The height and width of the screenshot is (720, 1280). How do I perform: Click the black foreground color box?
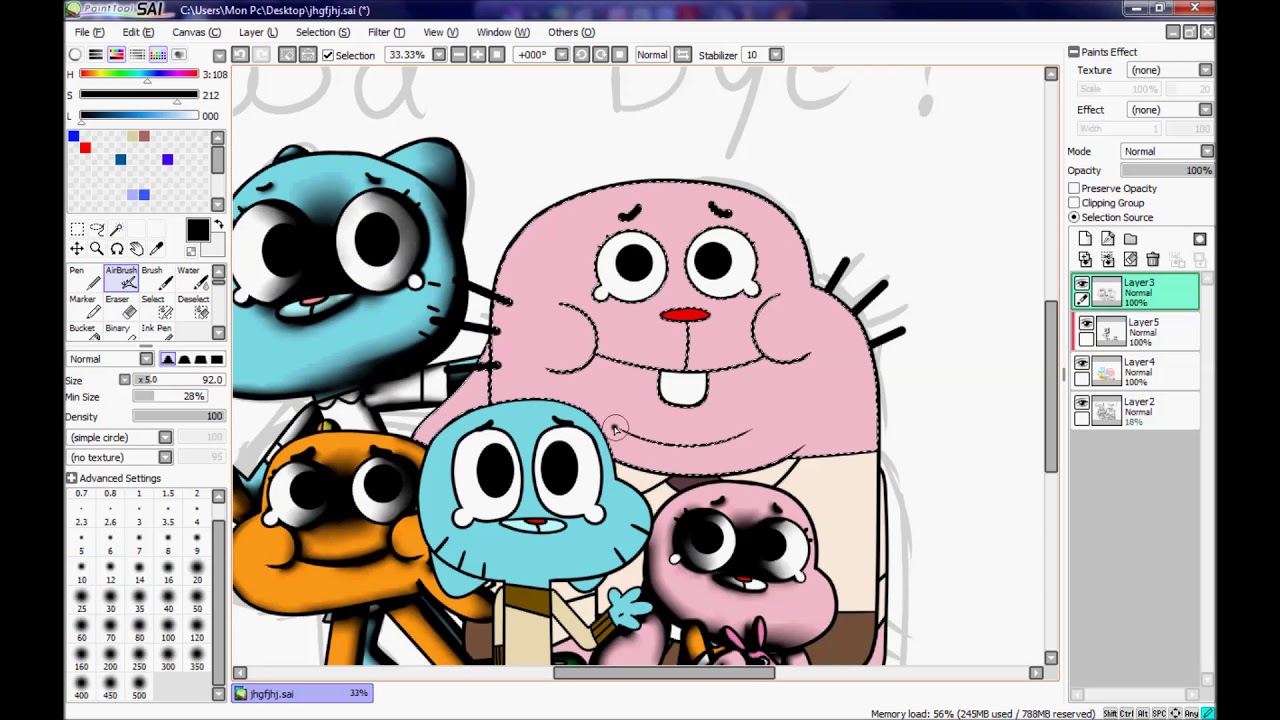pos(198,231)
